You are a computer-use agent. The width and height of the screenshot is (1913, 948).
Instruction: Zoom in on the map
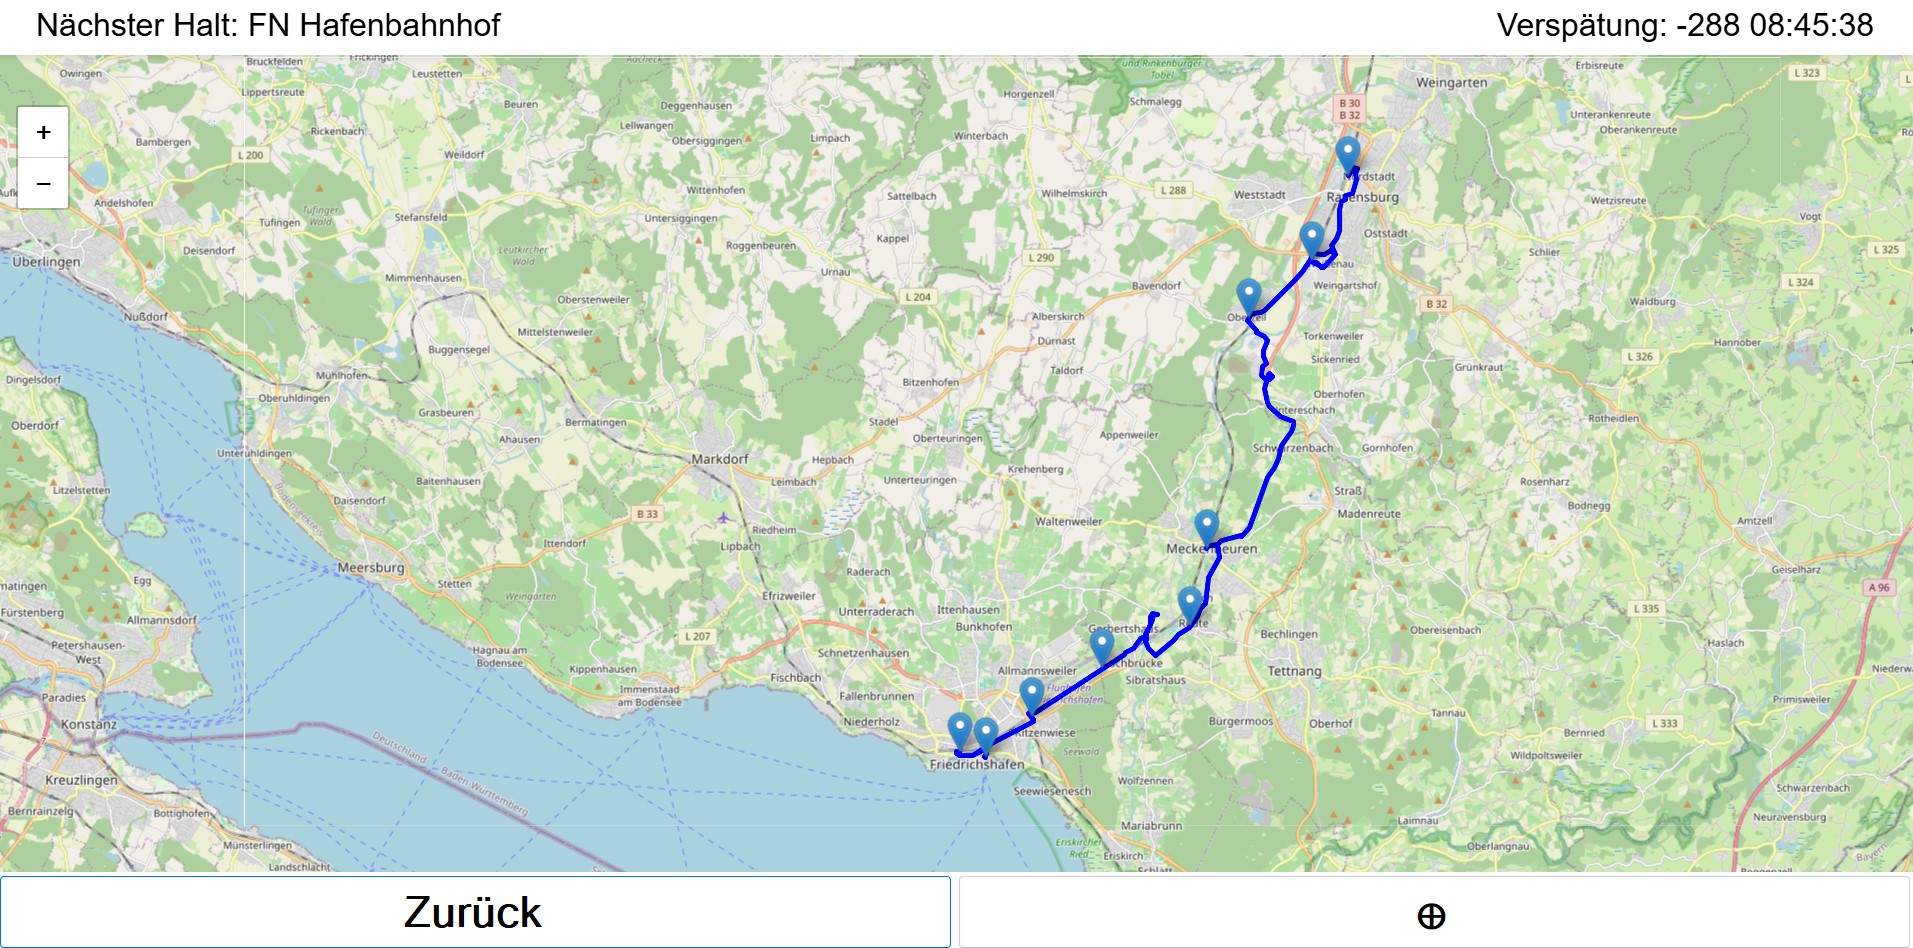click(43, 133)
